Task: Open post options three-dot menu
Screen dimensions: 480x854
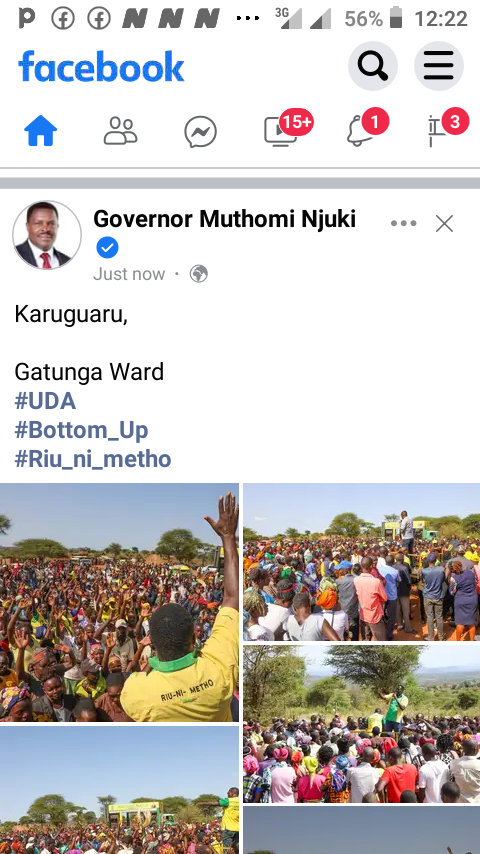Action: pyautogui.click(x=404, y=223)
